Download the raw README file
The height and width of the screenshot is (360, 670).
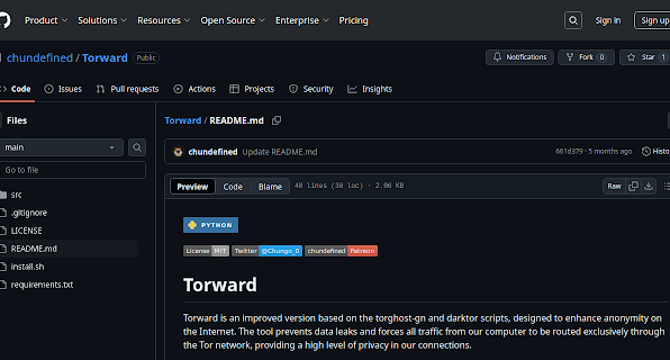(649, 186)
